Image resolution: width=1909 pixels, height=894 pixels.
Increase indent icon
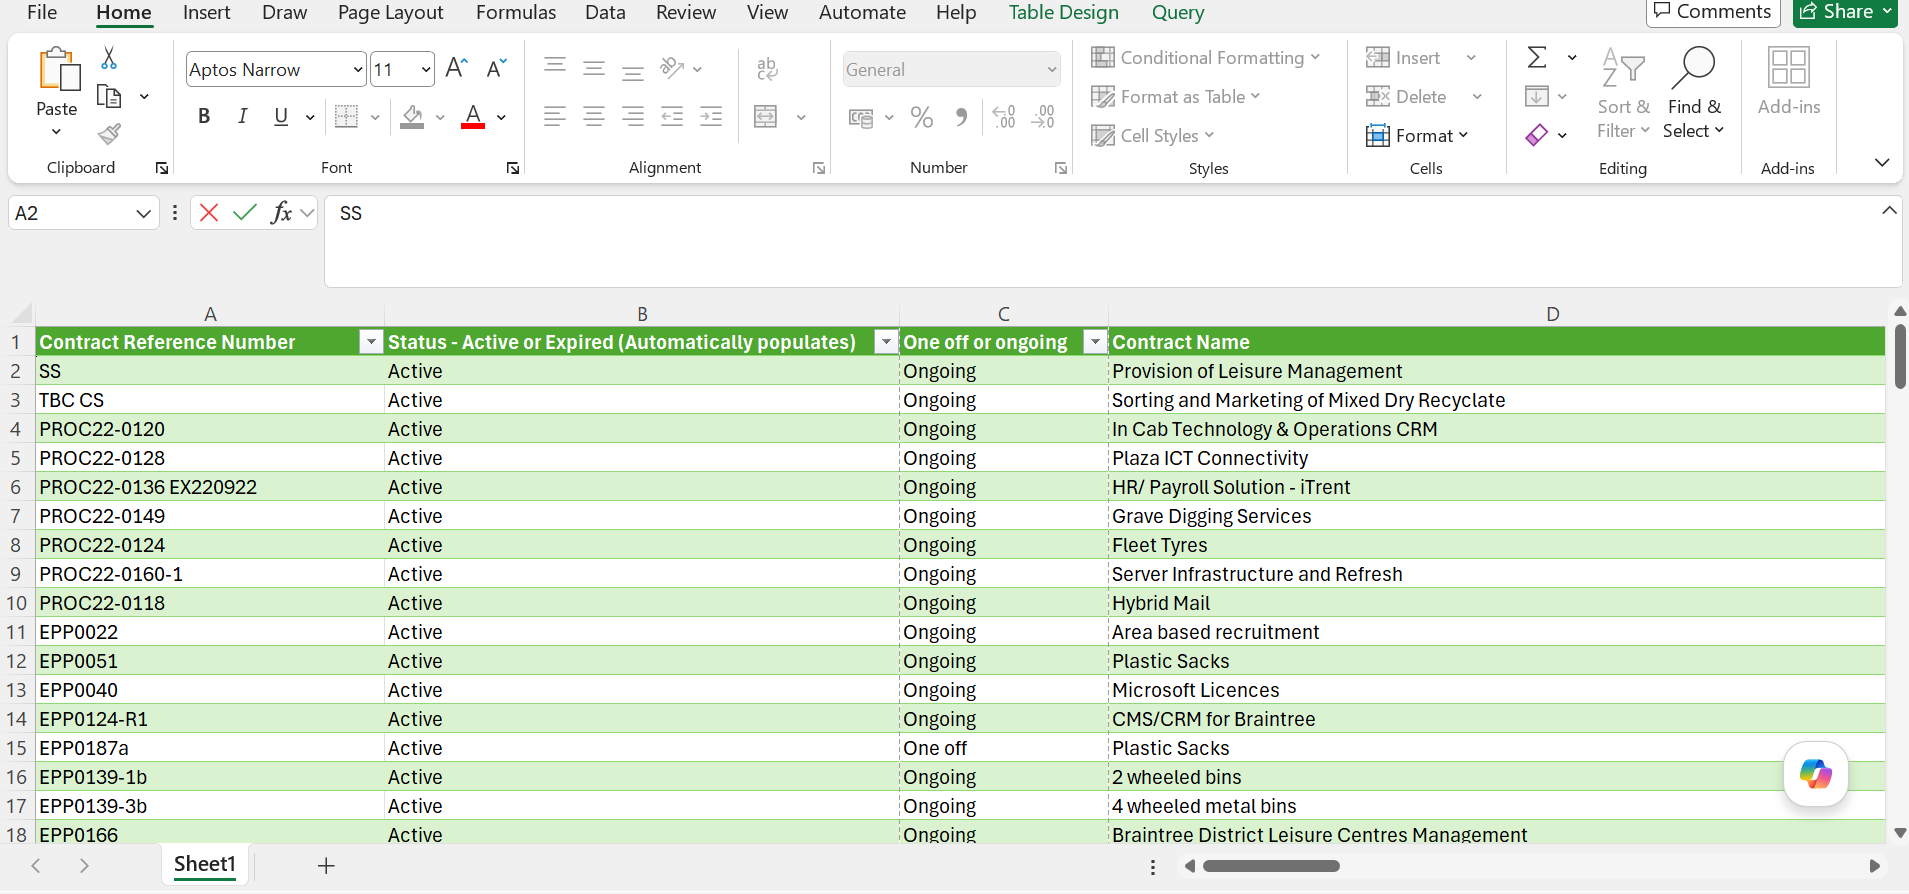point(711,117)
